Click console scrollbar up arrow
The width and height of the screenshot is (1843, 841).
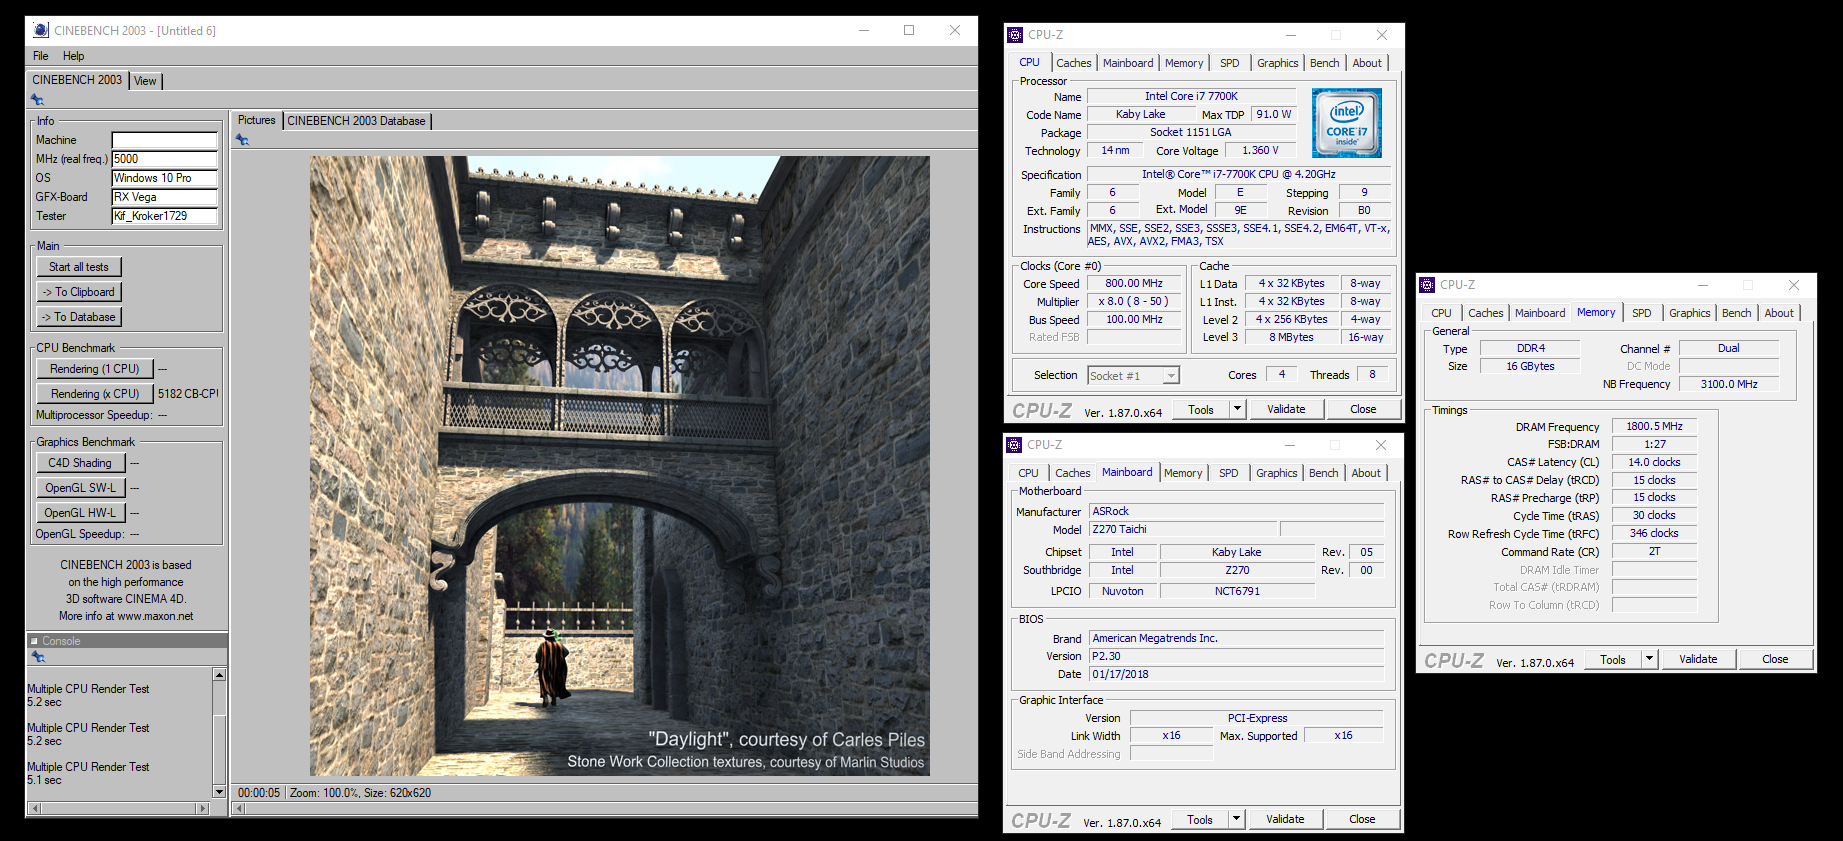click(x=220, y=675)
